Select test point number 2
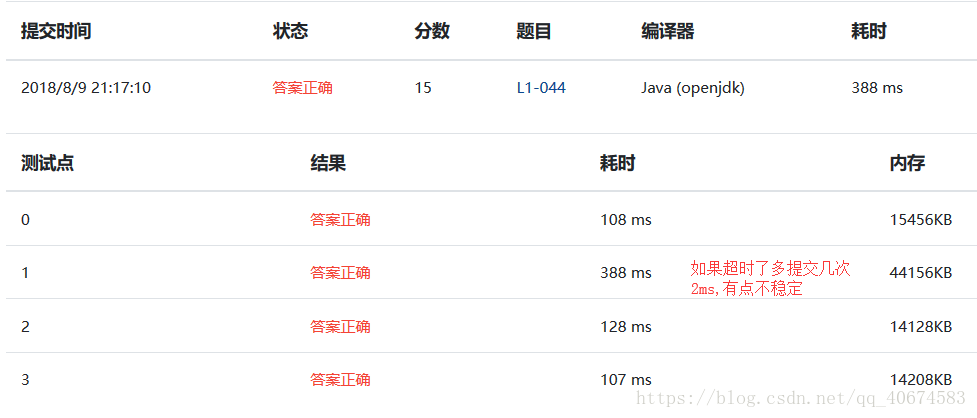This screenshot has width=977, height=418. pos(25,326)
